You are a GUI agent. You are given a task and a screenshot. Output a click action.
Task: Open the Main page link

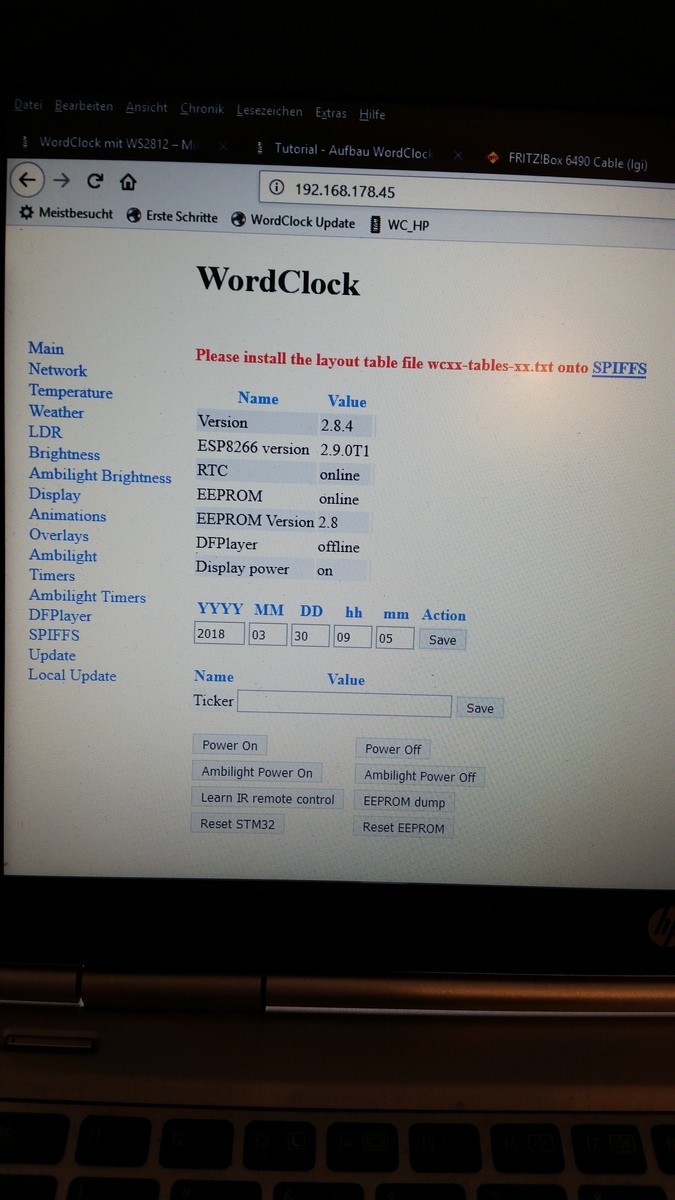[46, 348]
